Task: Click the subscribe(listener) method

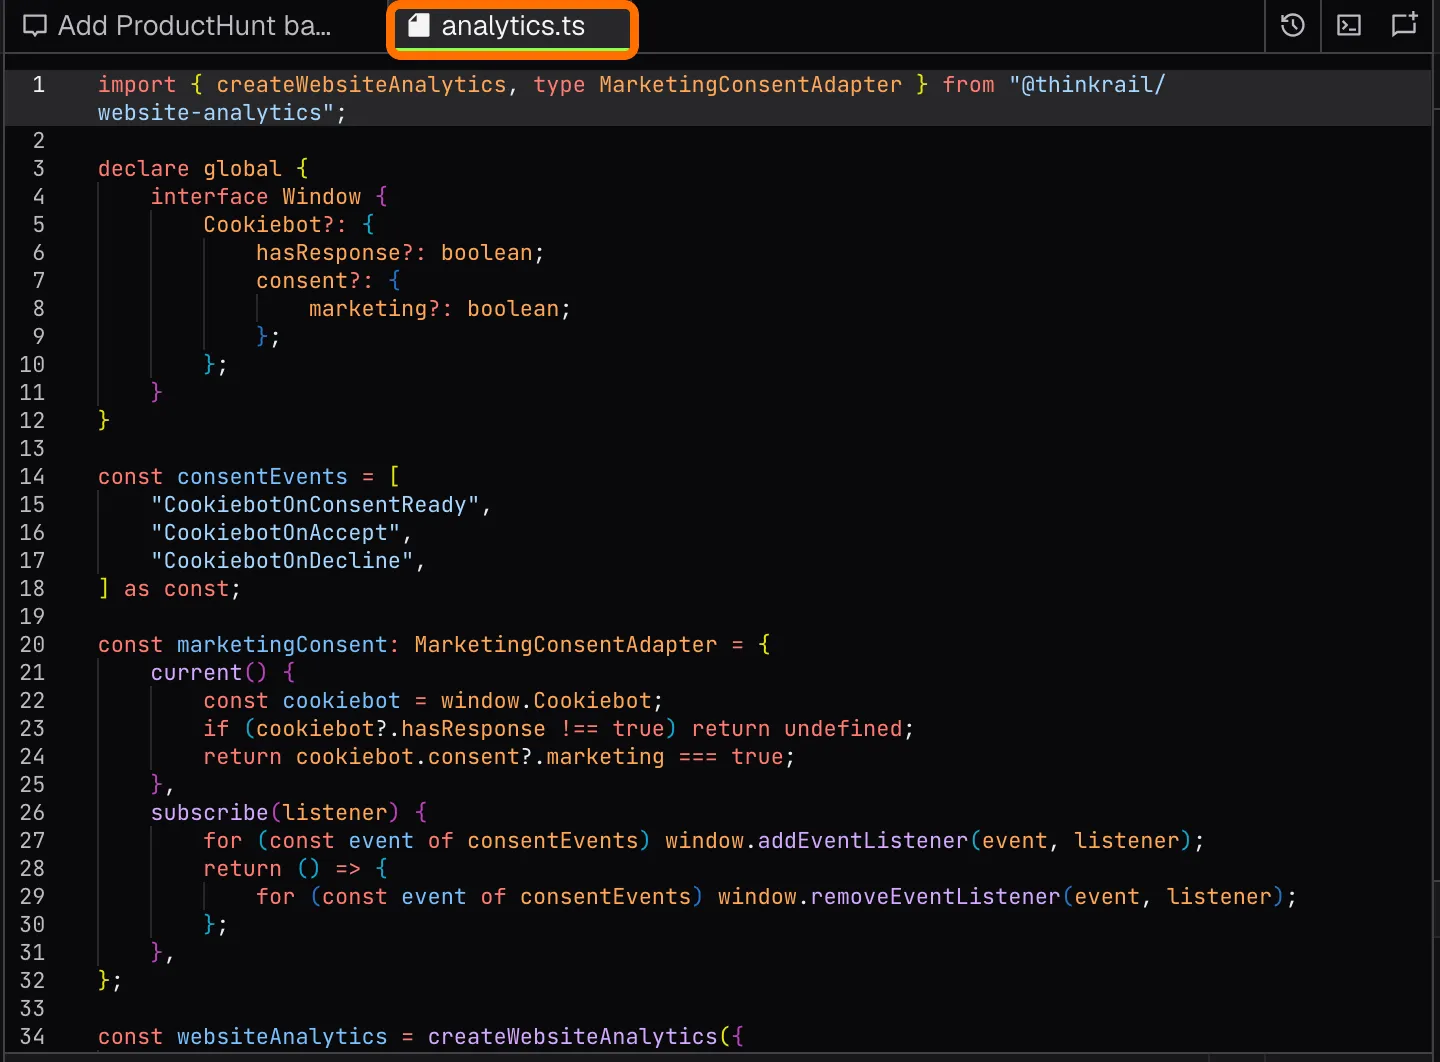Action: click(275, 813)
